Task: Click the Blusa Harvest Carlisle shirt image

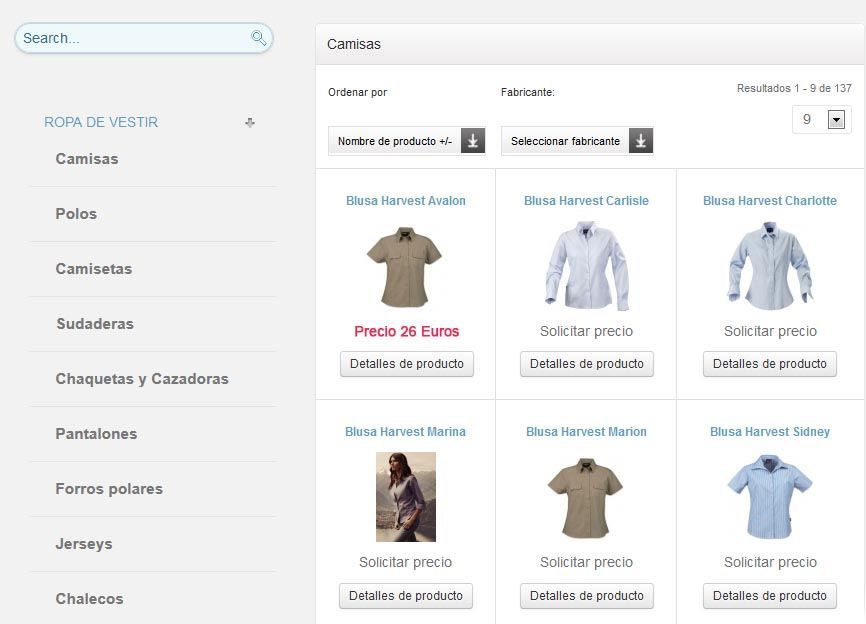Action: (587, 266)
